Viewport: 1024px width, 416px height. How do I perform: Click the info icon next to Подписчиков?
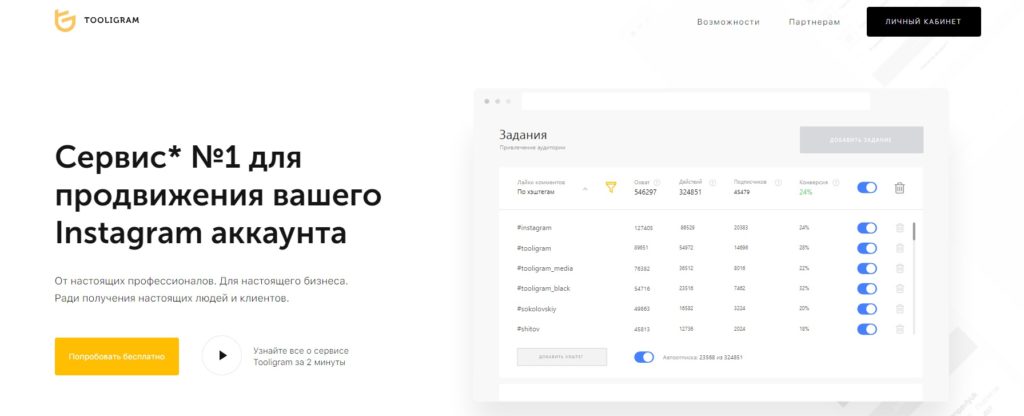778,183
